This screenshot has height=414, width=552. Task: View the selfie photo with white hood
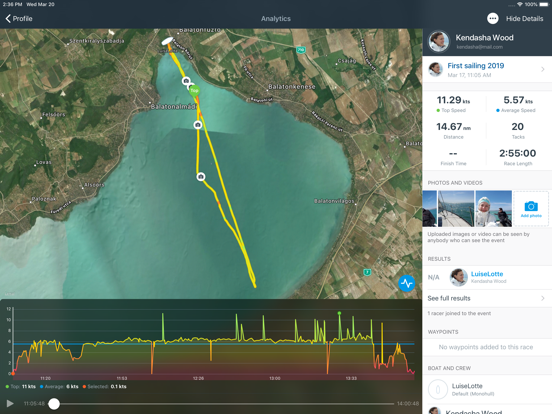tap(494, 208)
